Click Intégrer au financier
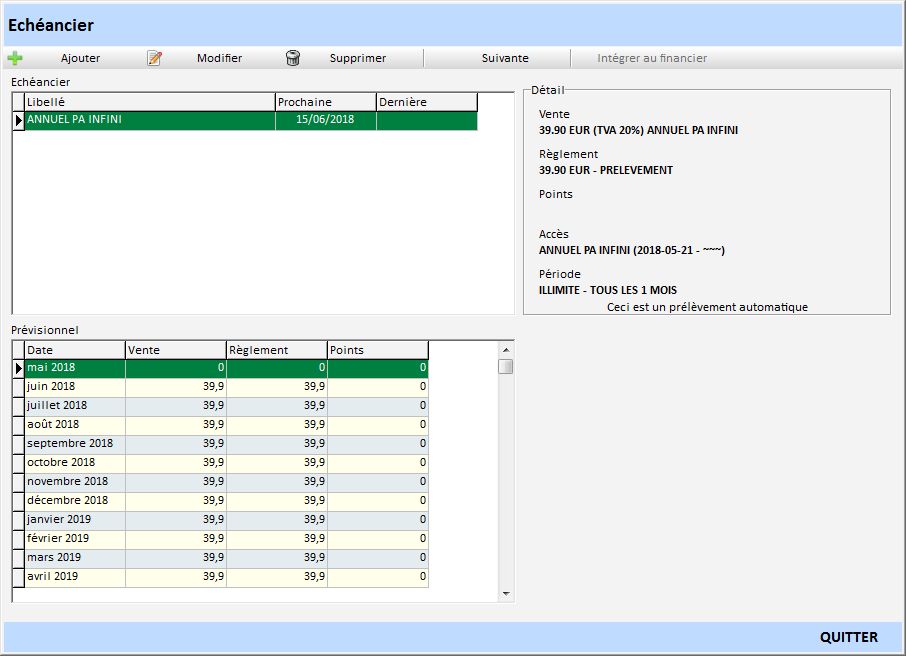Viewport: 906px width, 656px height. pyautogui.click(x=652, y=58)
